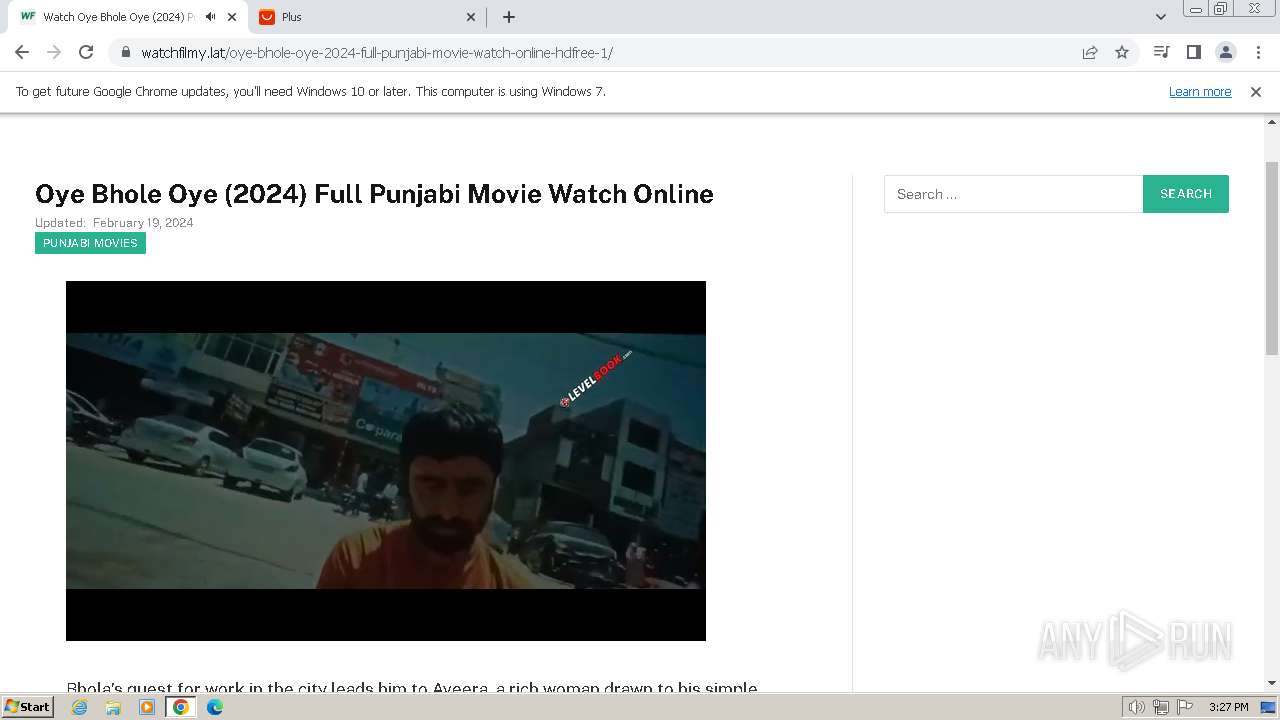The width and height of the screenshot is (1280, 720).
Task: Launch Microsoft Edge from the taskbar
Action: [x=215, y=707]
